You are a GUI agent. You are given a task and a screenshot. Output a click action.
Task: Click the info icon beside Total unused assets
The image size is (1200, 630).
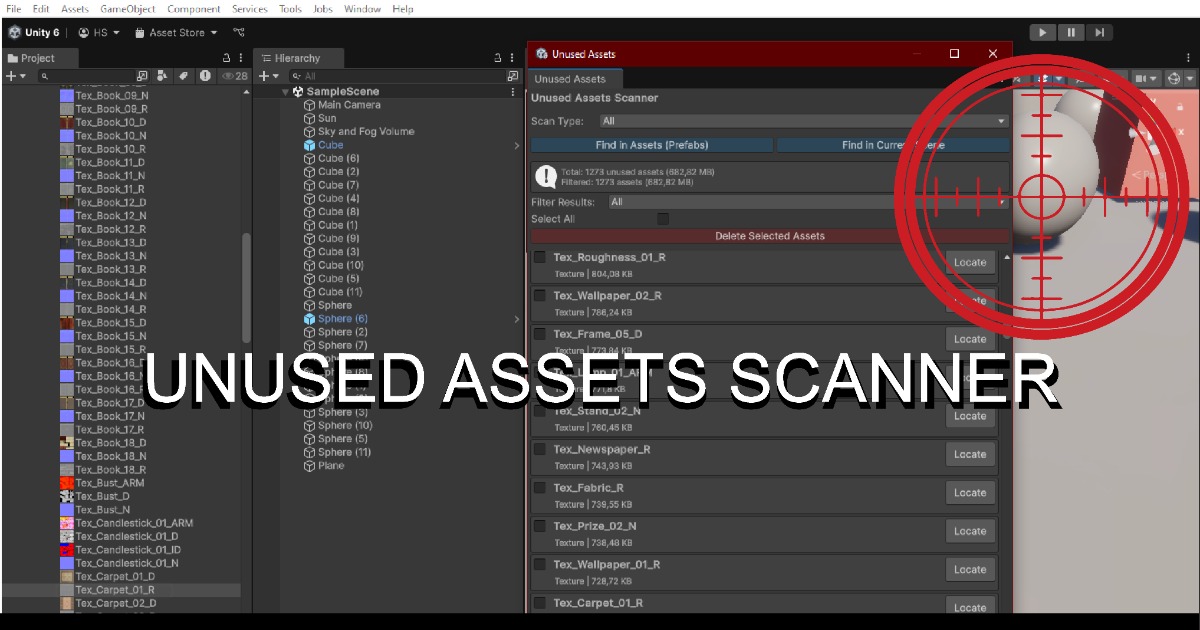click(x=545, y=177)
